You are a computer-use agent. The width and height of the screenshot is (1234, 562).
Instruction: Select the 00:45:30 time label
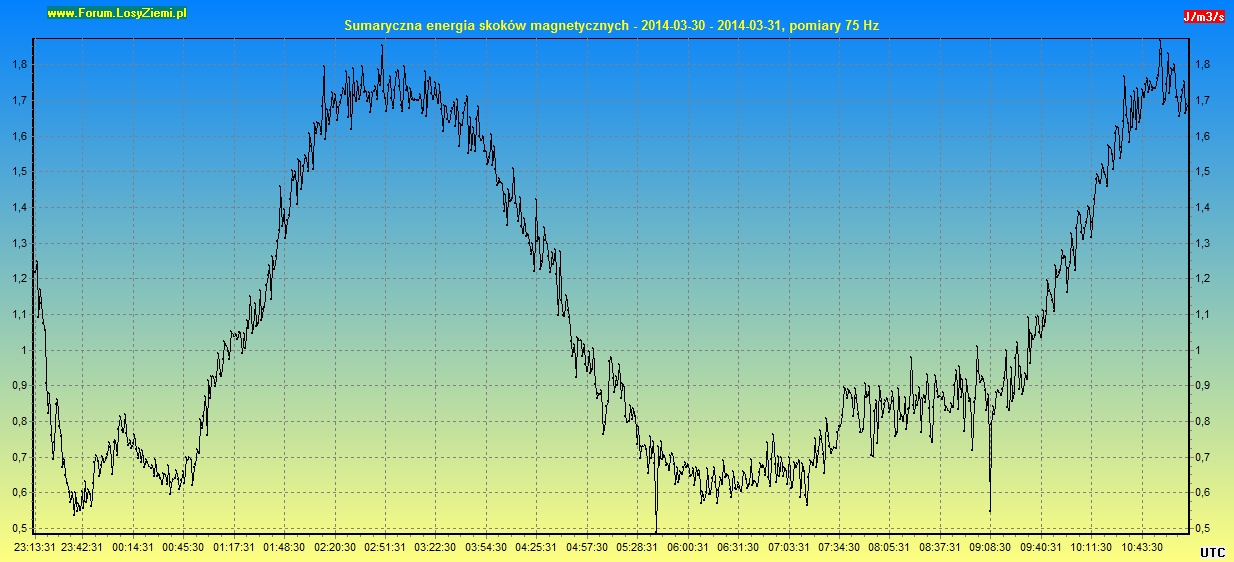(x=183, y=547)
